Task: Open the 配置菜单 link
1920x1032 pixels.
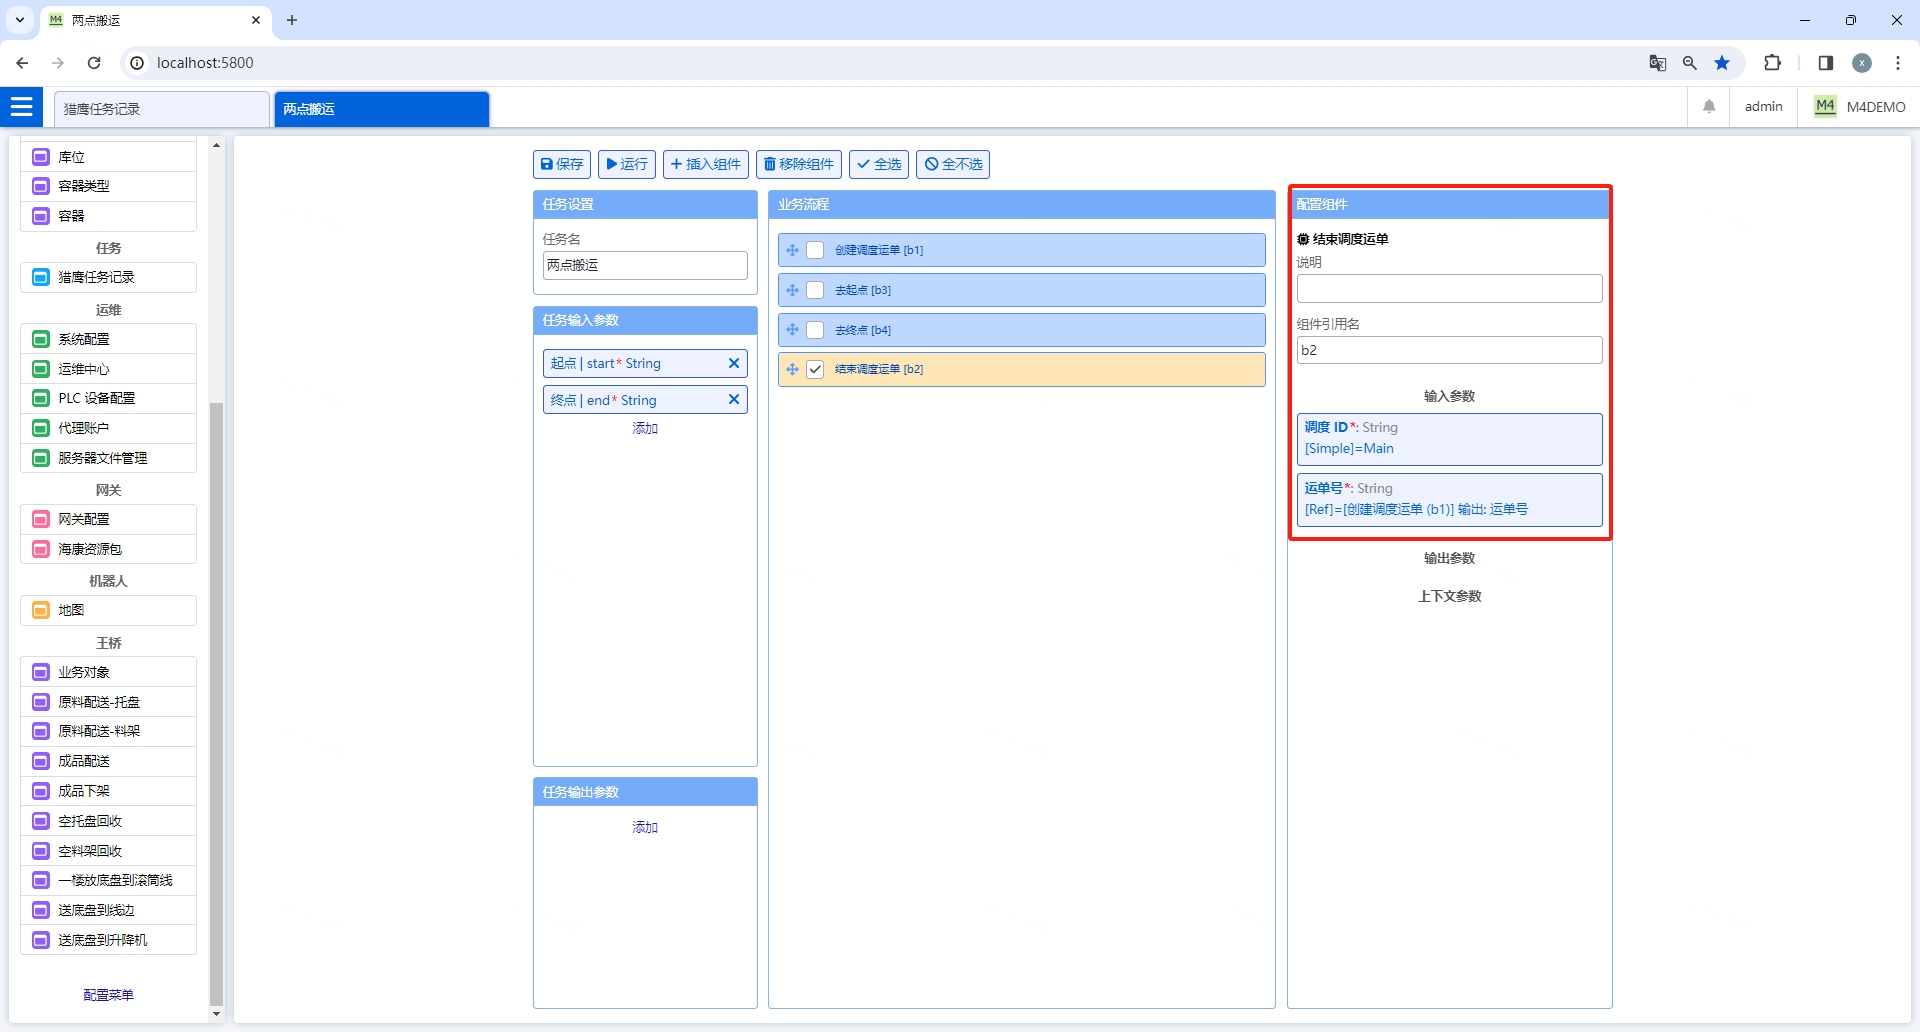Action: (x=108, y=995)
